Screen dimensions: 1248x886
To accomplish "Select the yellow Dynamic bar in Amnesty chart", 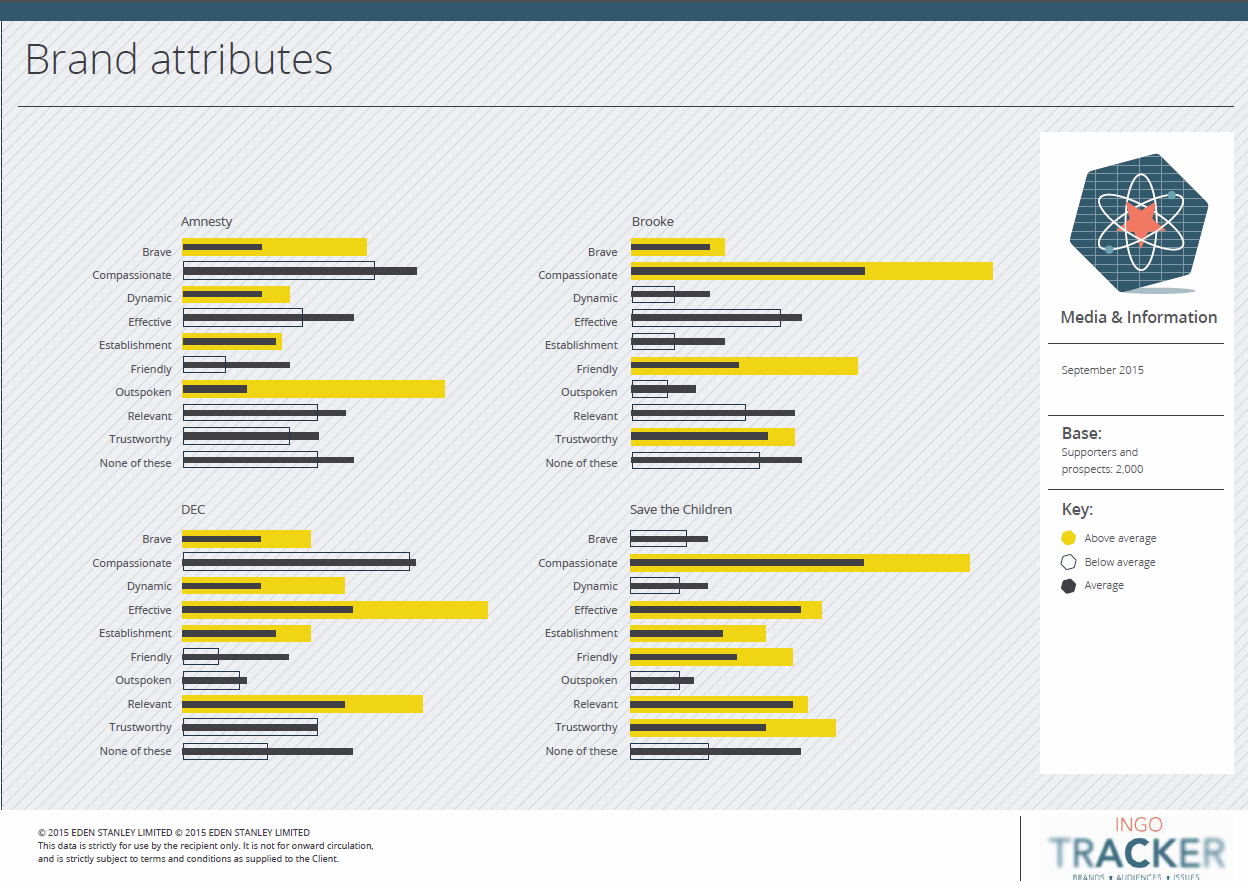I will (x=236, y=294).
